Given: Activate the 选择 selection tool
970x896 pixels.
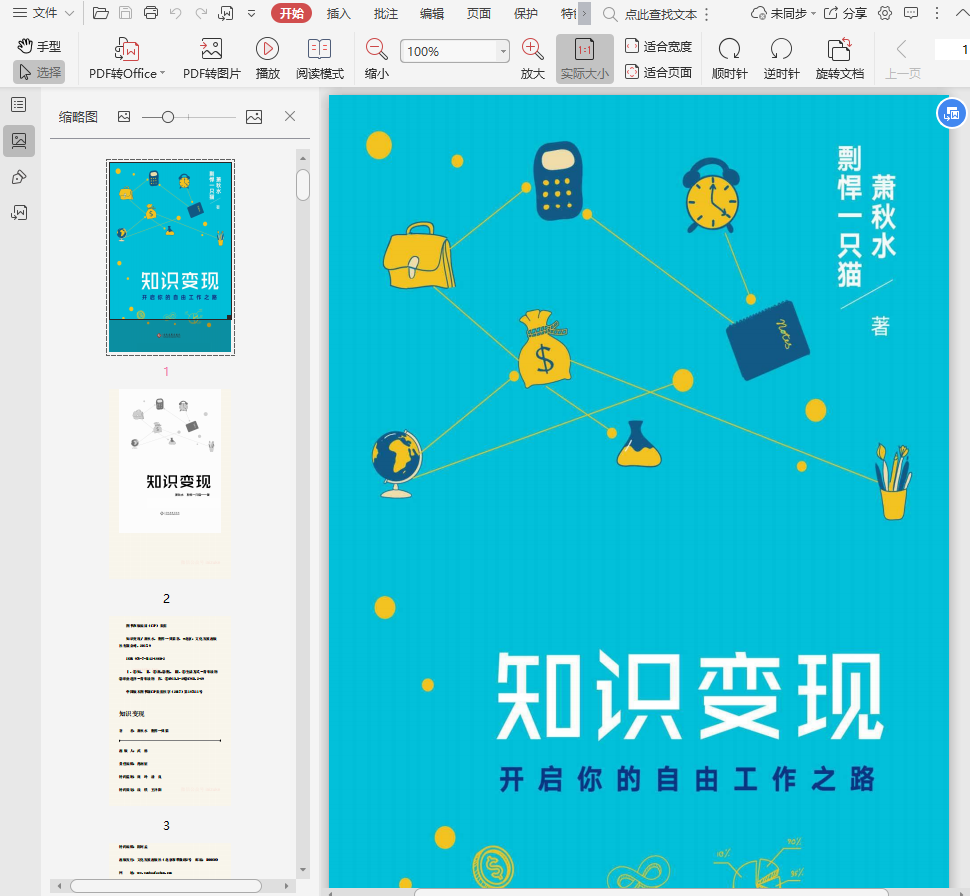Looking at the screenshot, I should 39,72.
